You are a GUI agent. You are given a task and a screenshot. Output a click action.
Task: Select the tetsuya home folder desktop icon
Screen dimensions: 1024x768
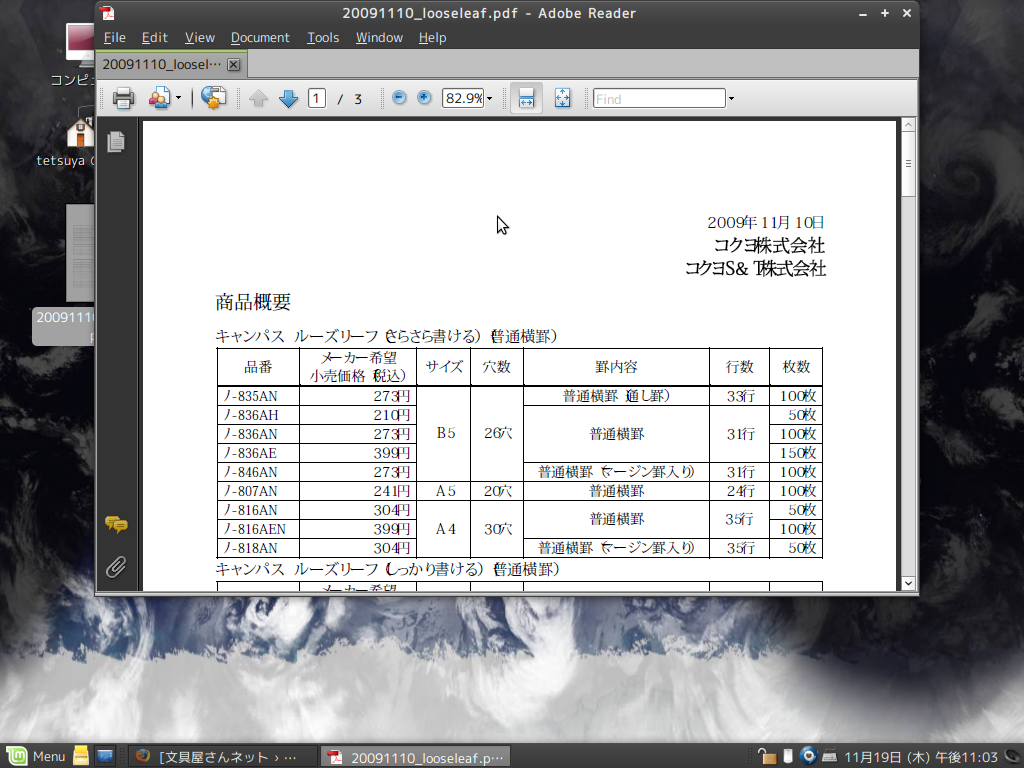(x=80, y=132)
